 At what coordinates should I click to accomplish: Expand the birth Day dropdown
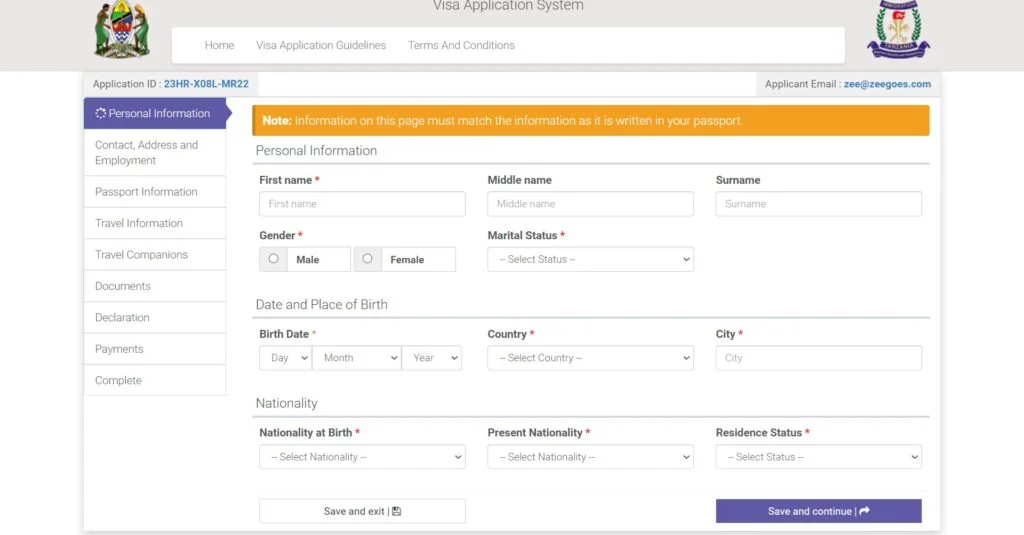(285, 358)
